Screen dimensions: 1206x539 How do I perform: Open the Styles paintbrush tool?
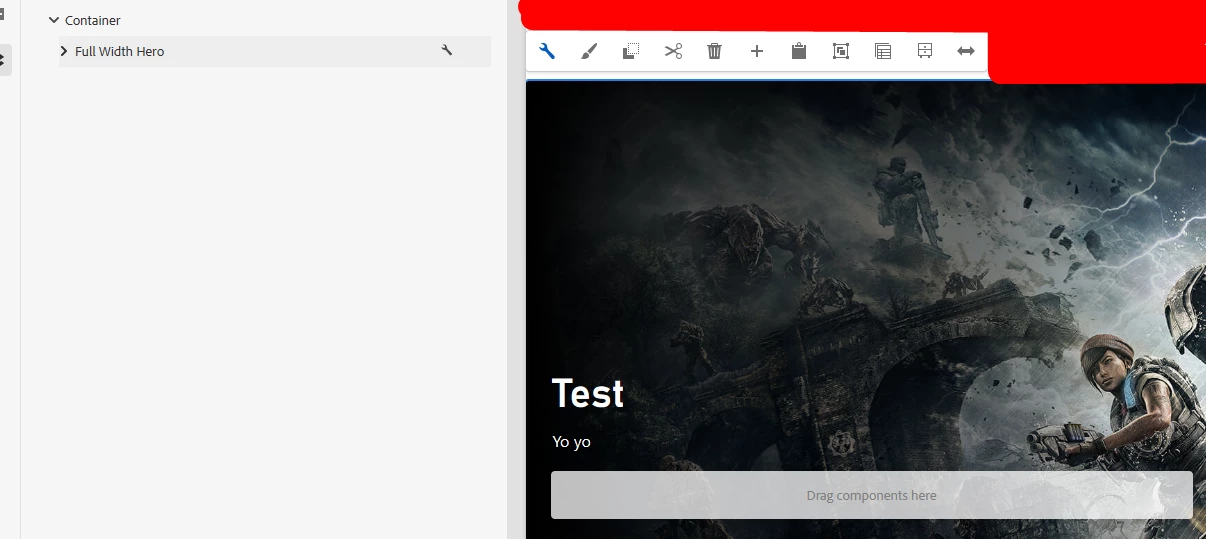click(x=589, y=51)
